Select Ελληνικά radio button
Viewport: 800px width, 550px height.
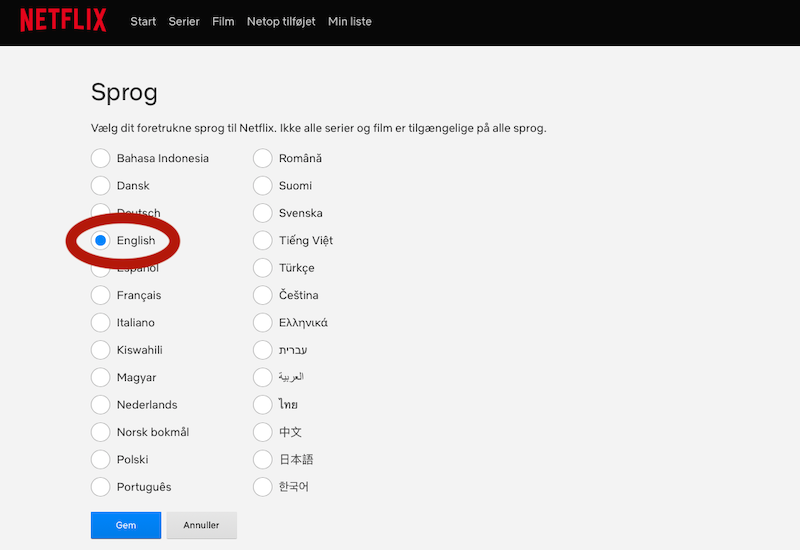pyautogui.click(x=263, y=322)
